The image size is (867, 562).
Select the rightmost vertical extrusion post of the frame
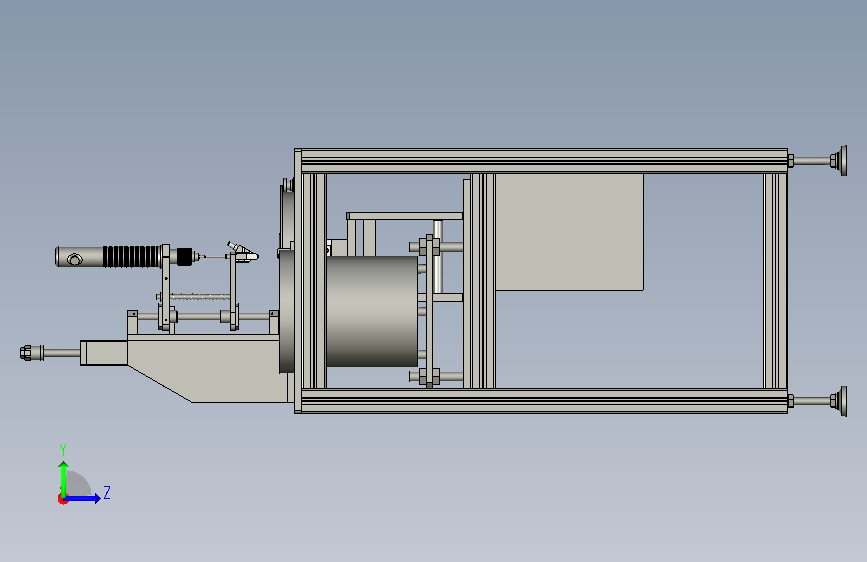[775, 281]
